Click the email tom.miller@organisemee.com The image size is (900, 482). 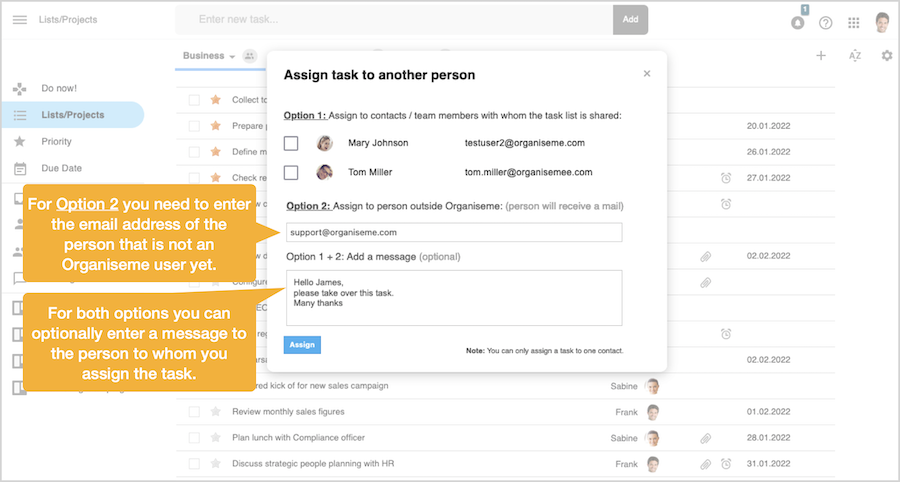click(529, 172)
